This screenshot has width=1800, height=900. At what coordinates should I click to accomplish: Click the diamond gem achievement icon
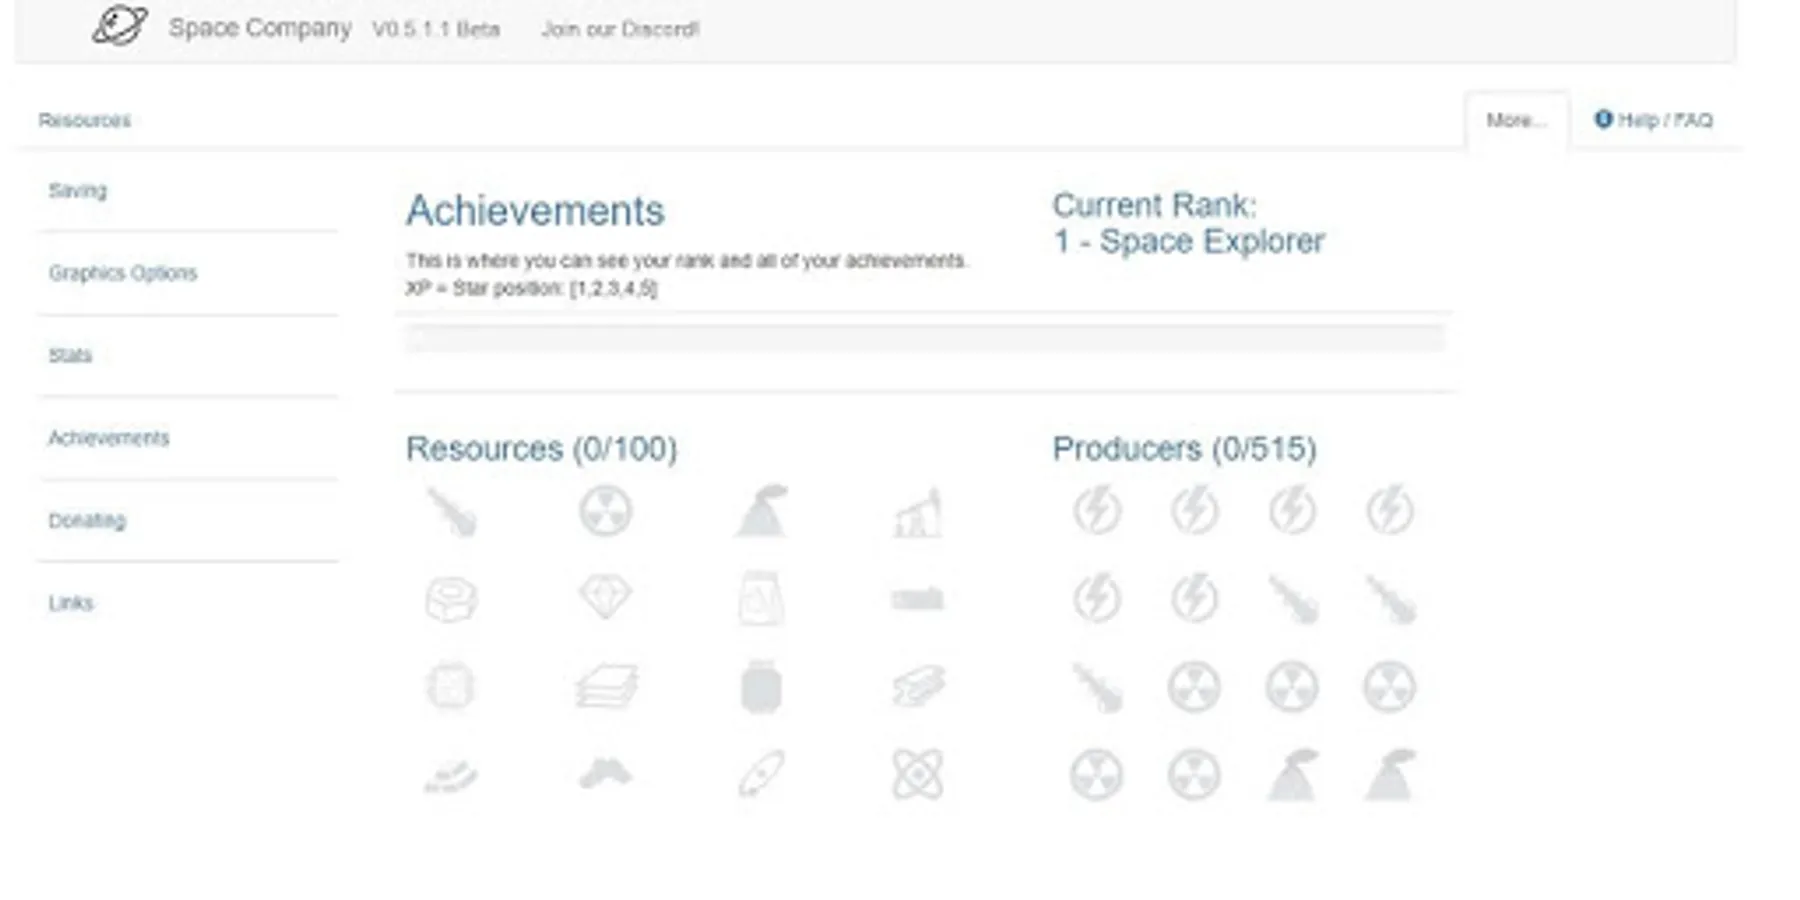click(x=605, y=598)
